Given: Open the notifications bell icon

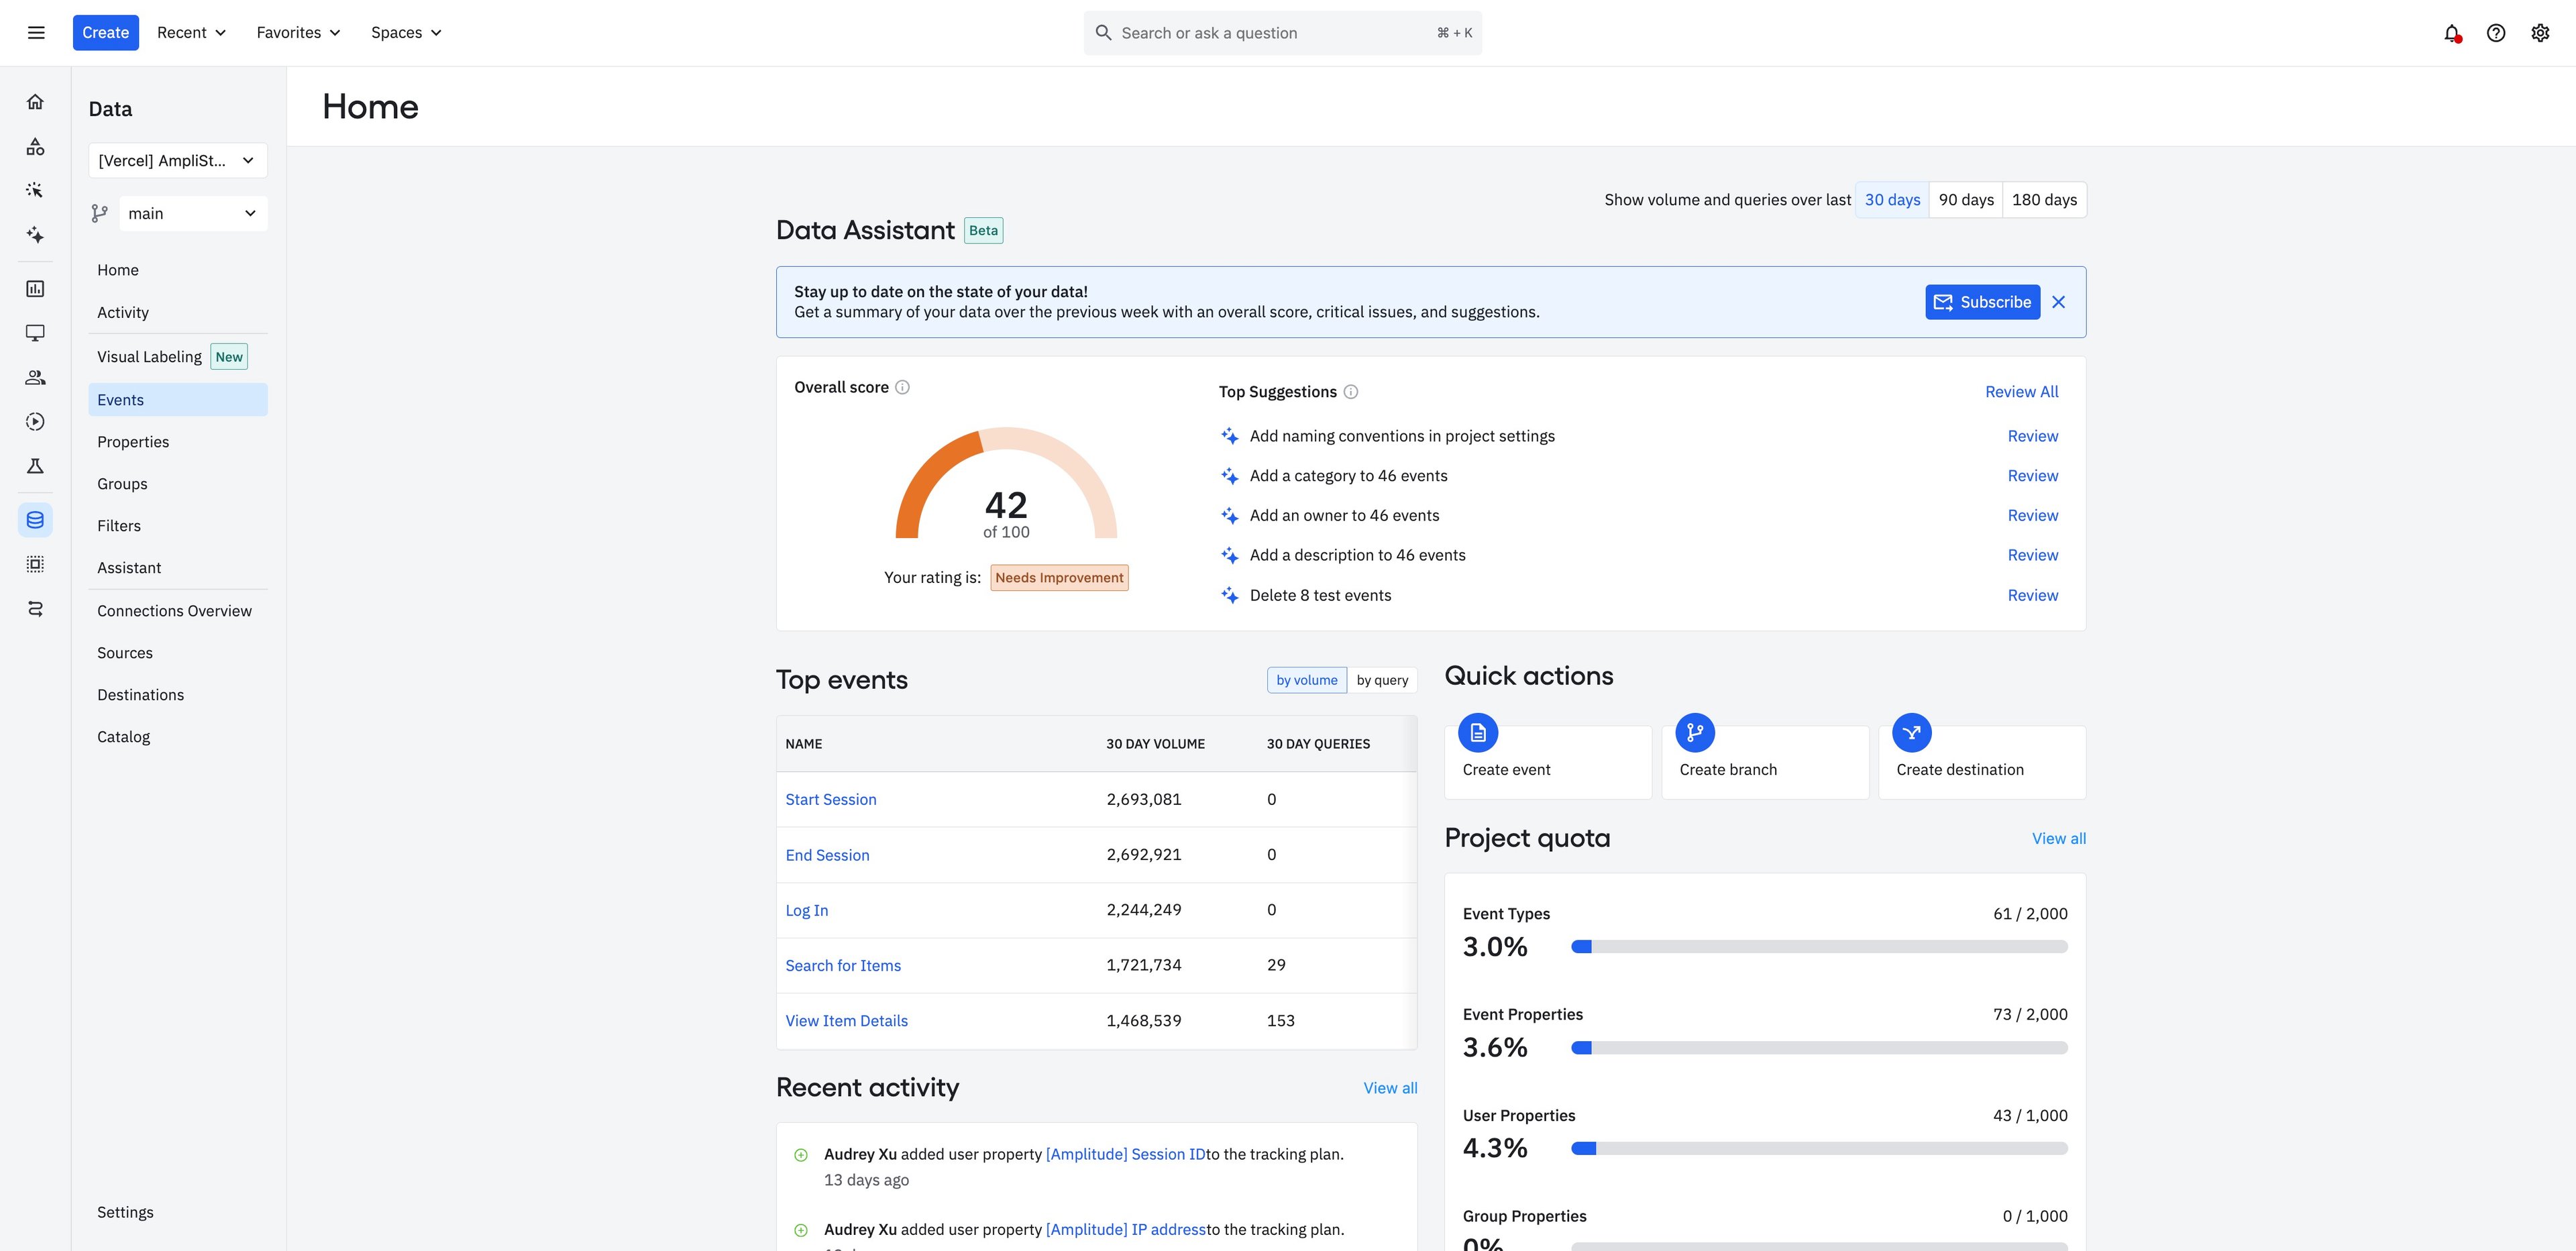Looking at the screenshot, I should (2451, 33).
